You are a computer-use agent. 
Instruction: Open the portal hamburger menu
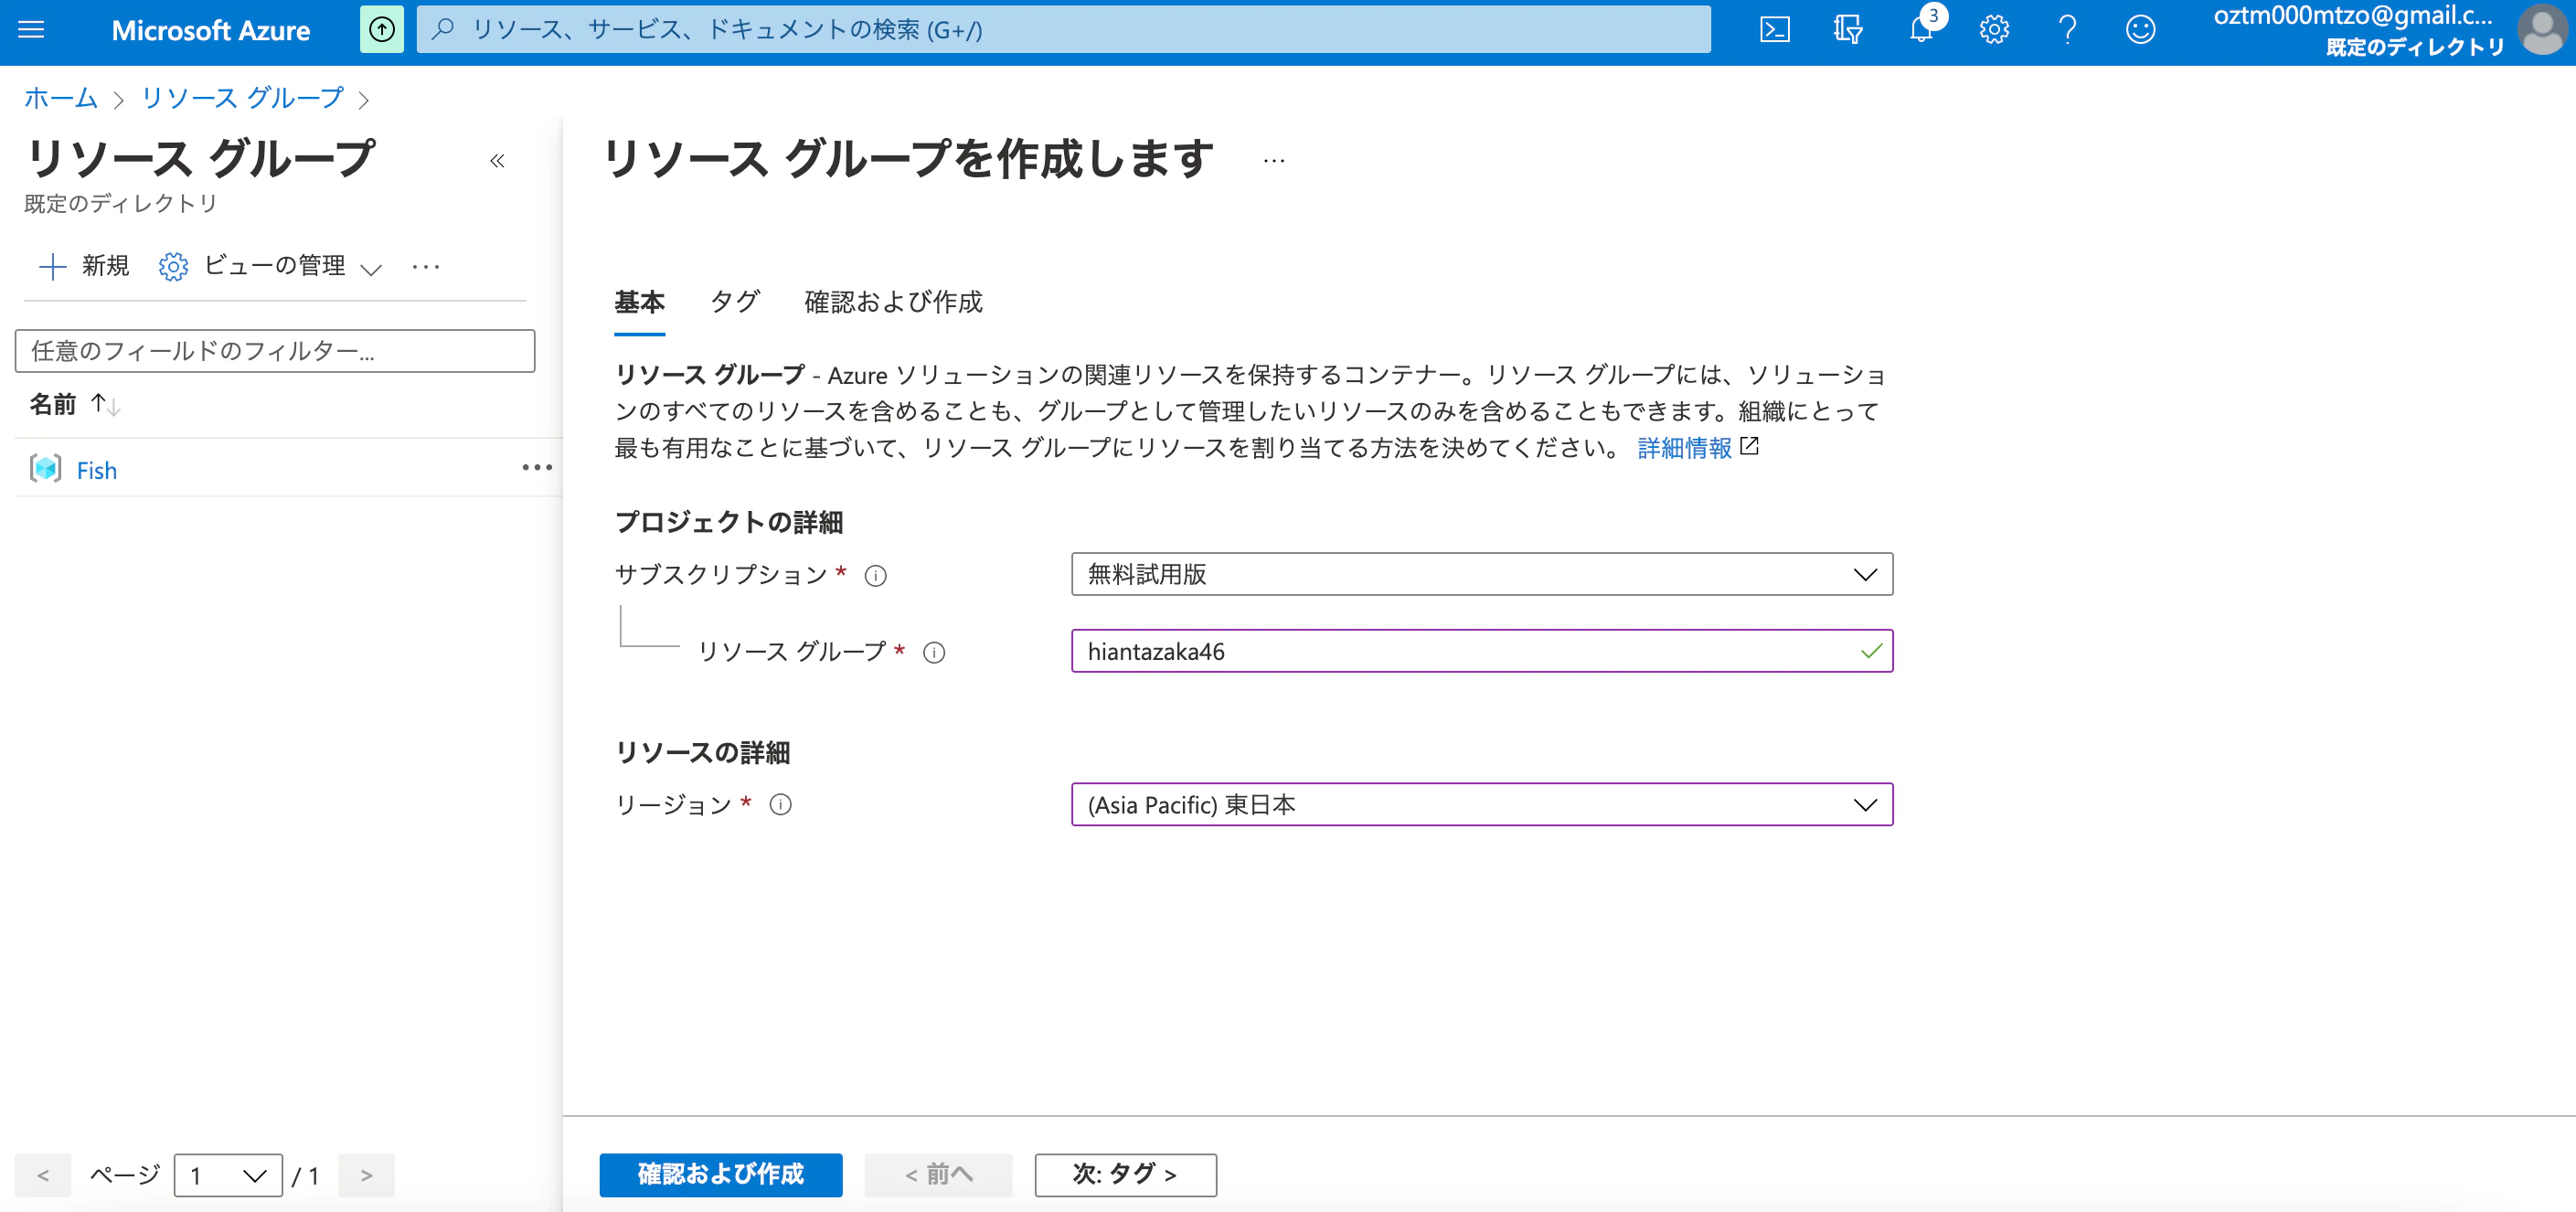(31, 30)
